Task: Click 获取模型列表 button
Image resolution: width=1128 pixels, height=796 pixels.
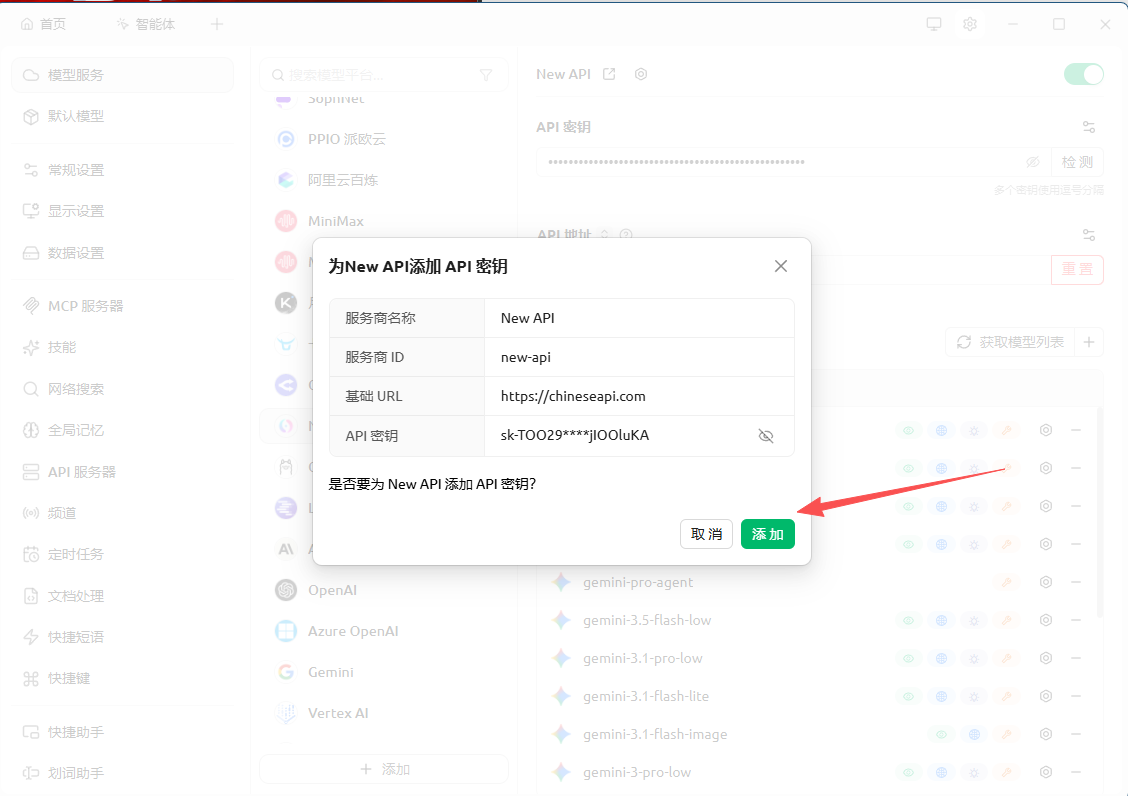Action: (x=1010, y=343)
